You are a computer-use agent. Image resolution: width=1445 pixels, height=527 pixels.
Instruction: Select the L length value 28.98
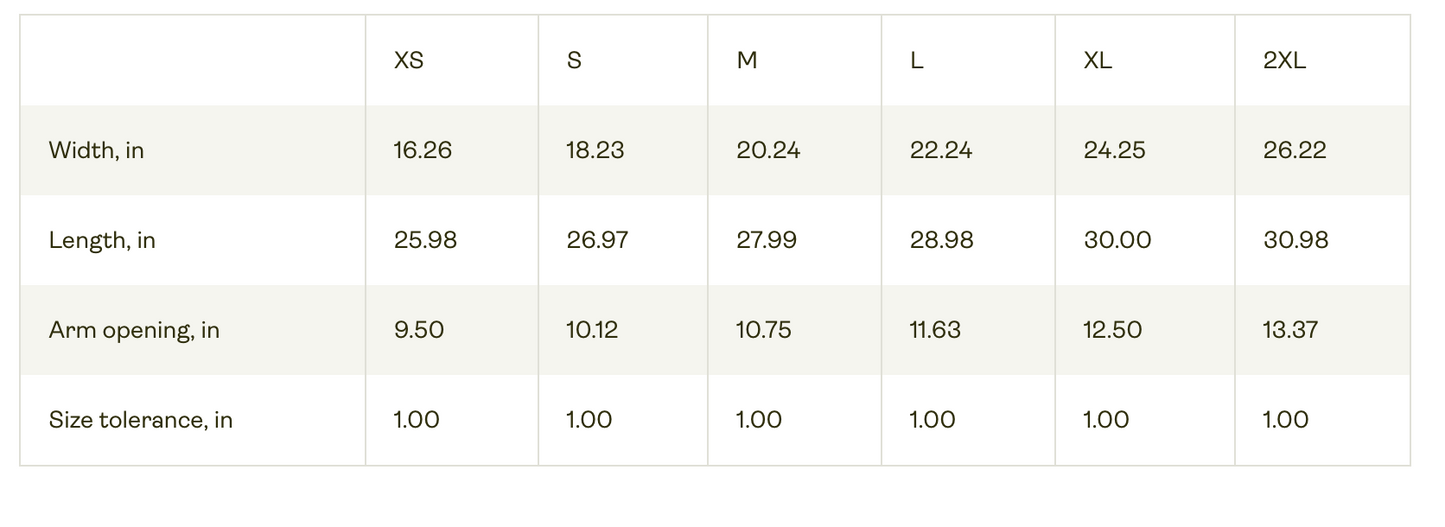(942, 240)
